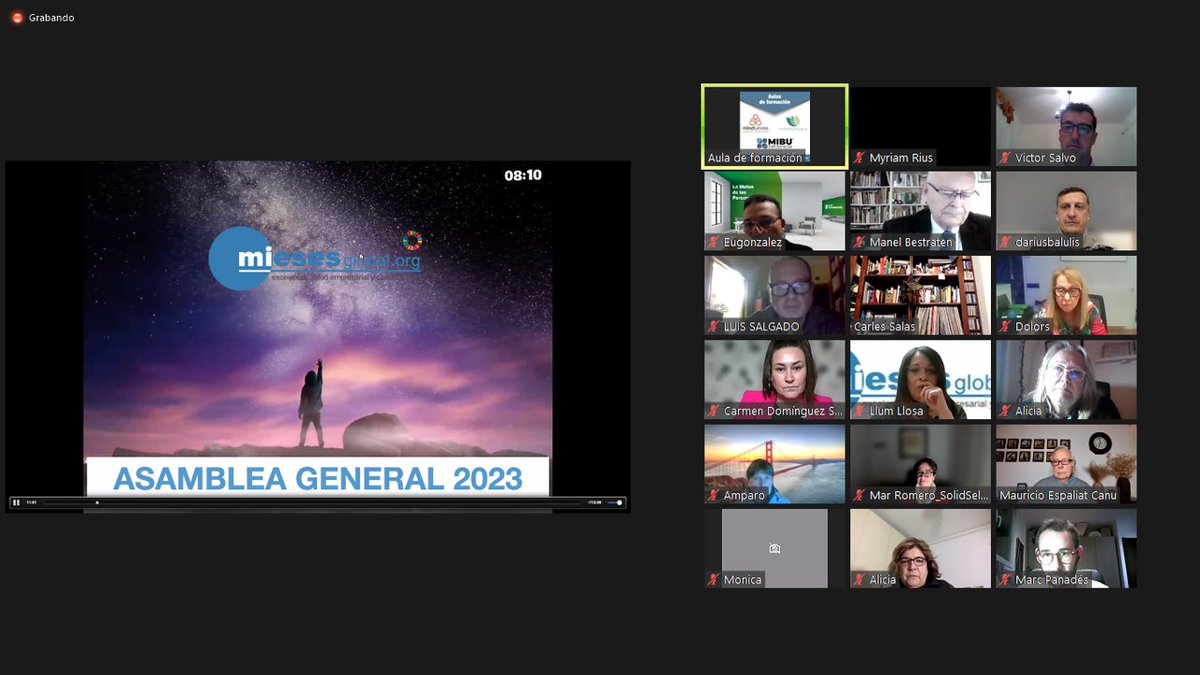The height and width of the screenshot is (675, 1200).
Task: Click Eugonzalez's muted microphone icon
Action: coord(713,242)
